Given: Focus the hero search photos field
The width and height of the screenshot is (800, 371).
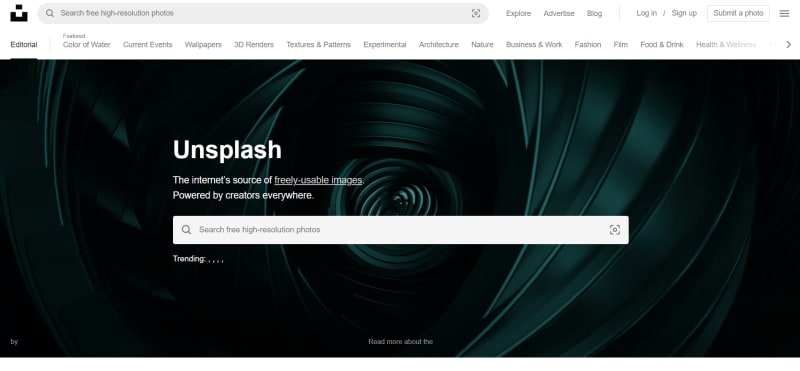Looking at the screenshot, I should 401,230.
